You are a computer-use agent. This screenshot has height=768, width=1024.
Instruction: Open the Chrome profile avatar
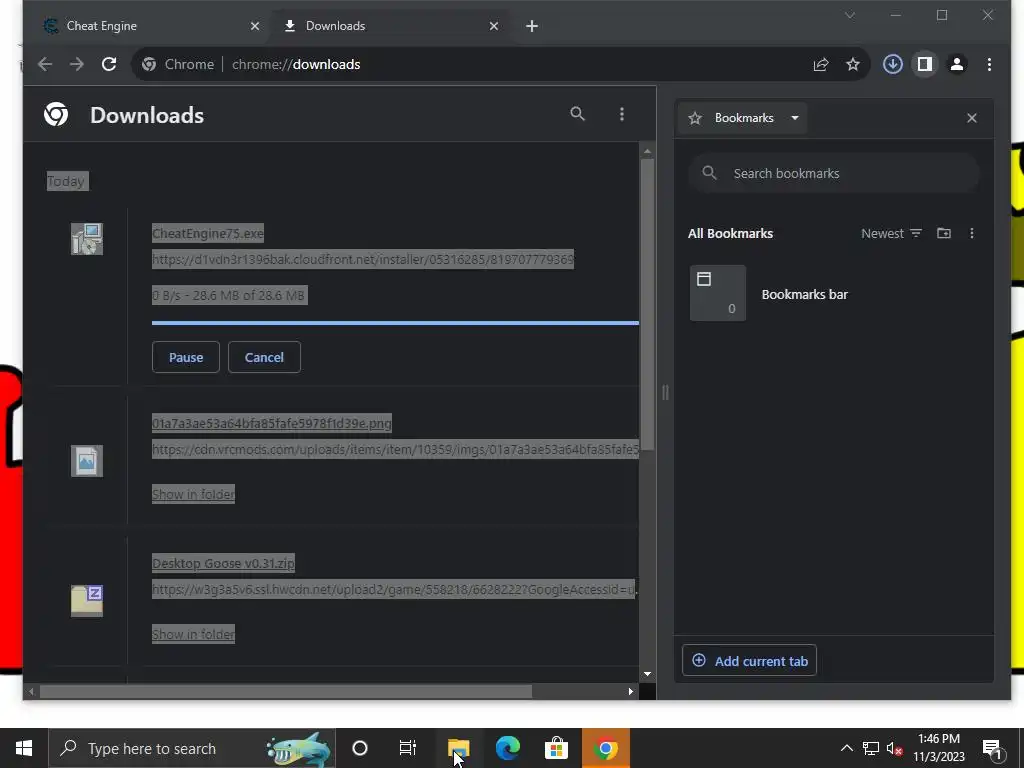tap(957, 64)
